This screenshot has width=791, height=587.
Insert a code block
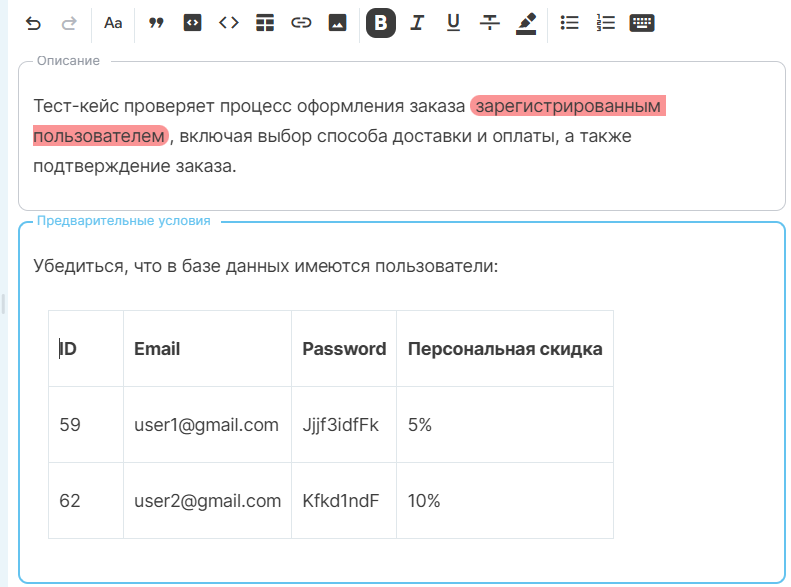[192, 23]
